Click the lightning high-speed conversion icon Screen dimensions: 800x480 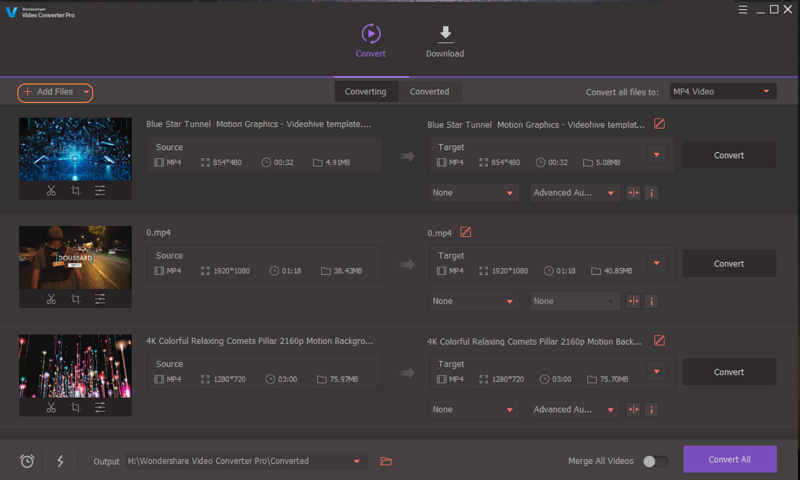point(60,461)
